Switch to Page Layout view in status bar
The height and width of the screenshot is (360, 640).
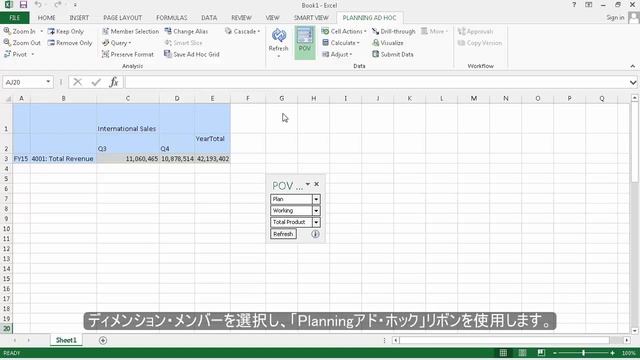522,353
